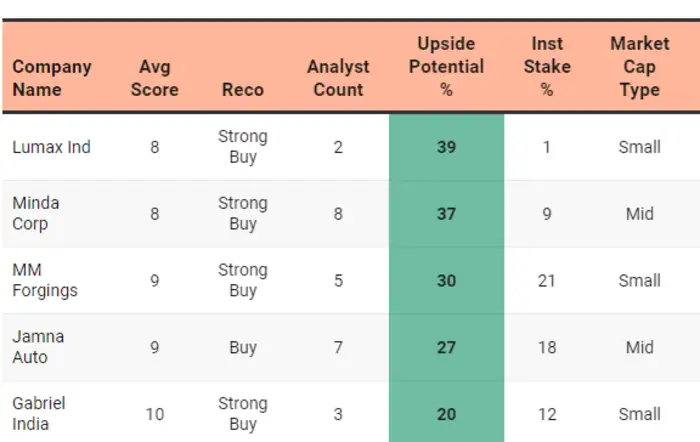Select the Market Cap Type header

(x=639, y=67)
